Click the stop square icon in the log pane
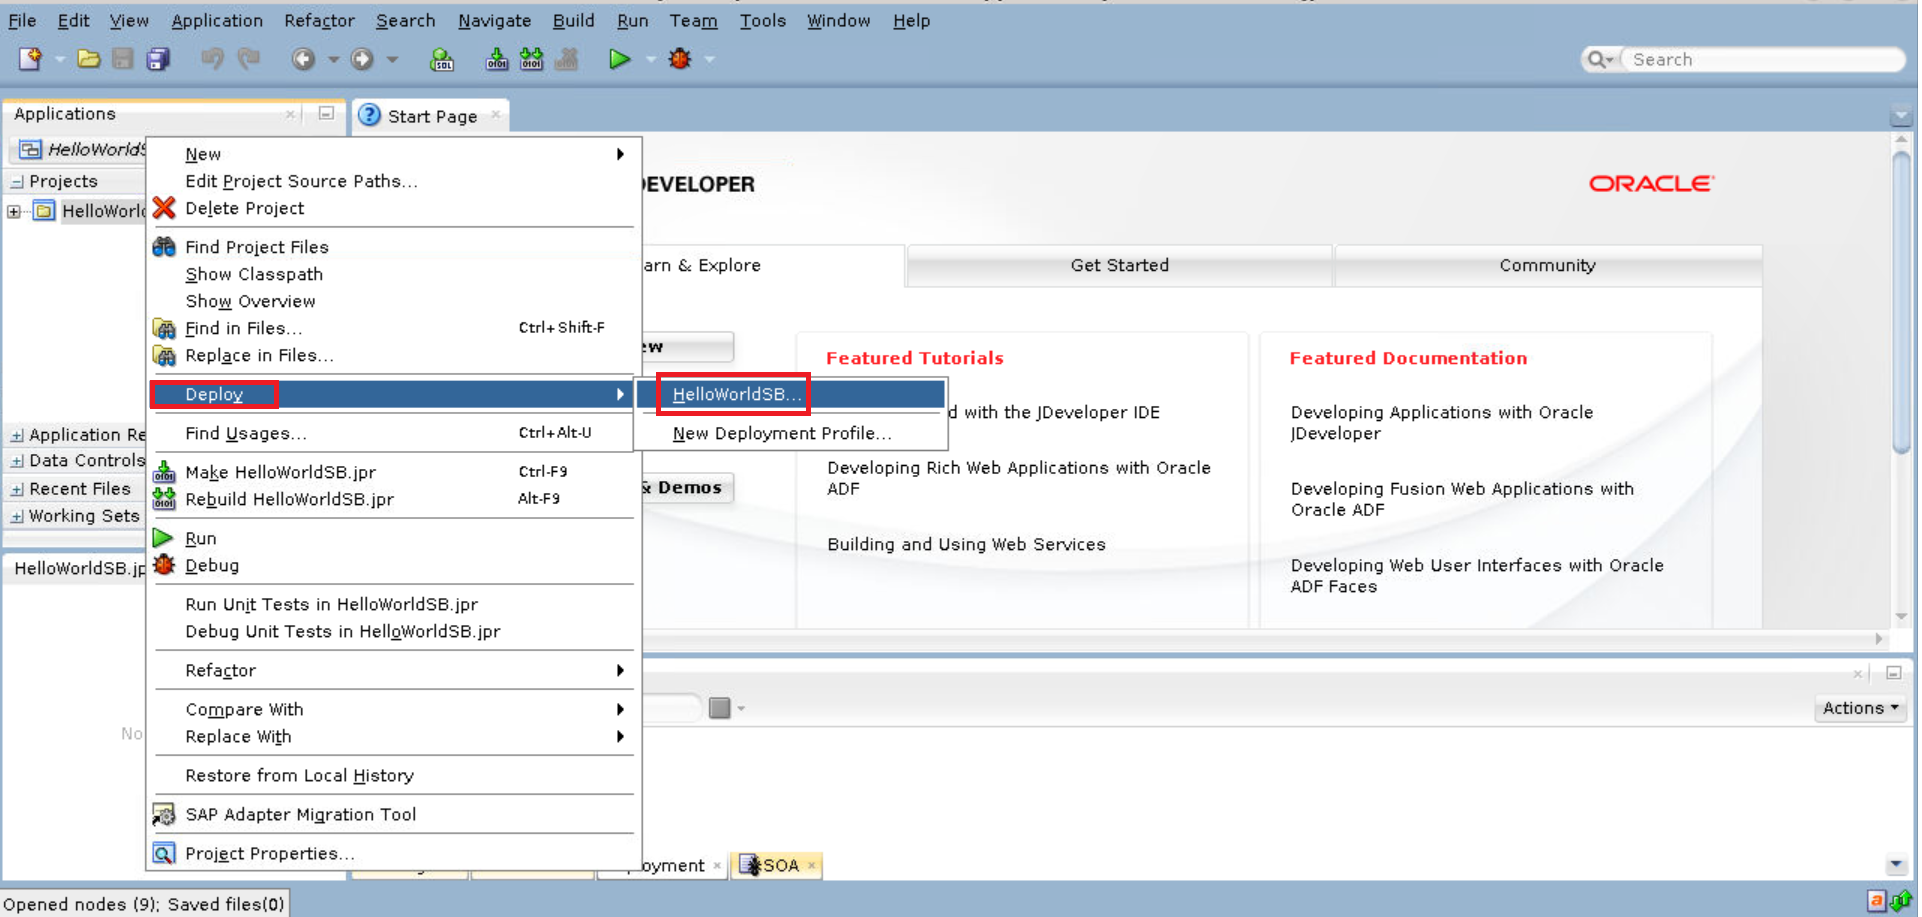 coord(719,708)
